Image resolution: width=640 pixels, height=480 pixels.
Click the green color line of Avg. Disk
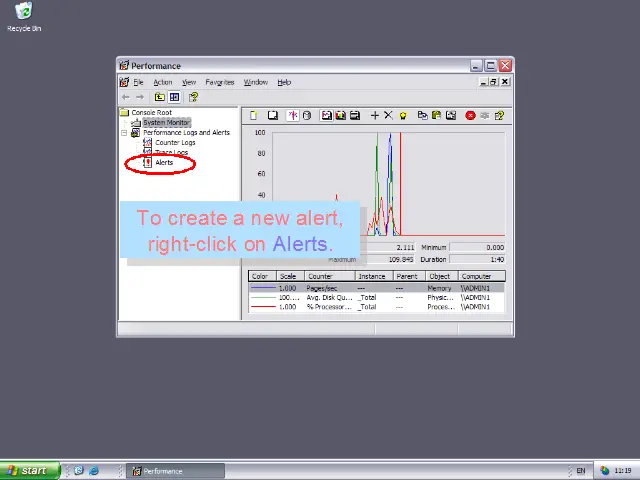coord(263,298)
